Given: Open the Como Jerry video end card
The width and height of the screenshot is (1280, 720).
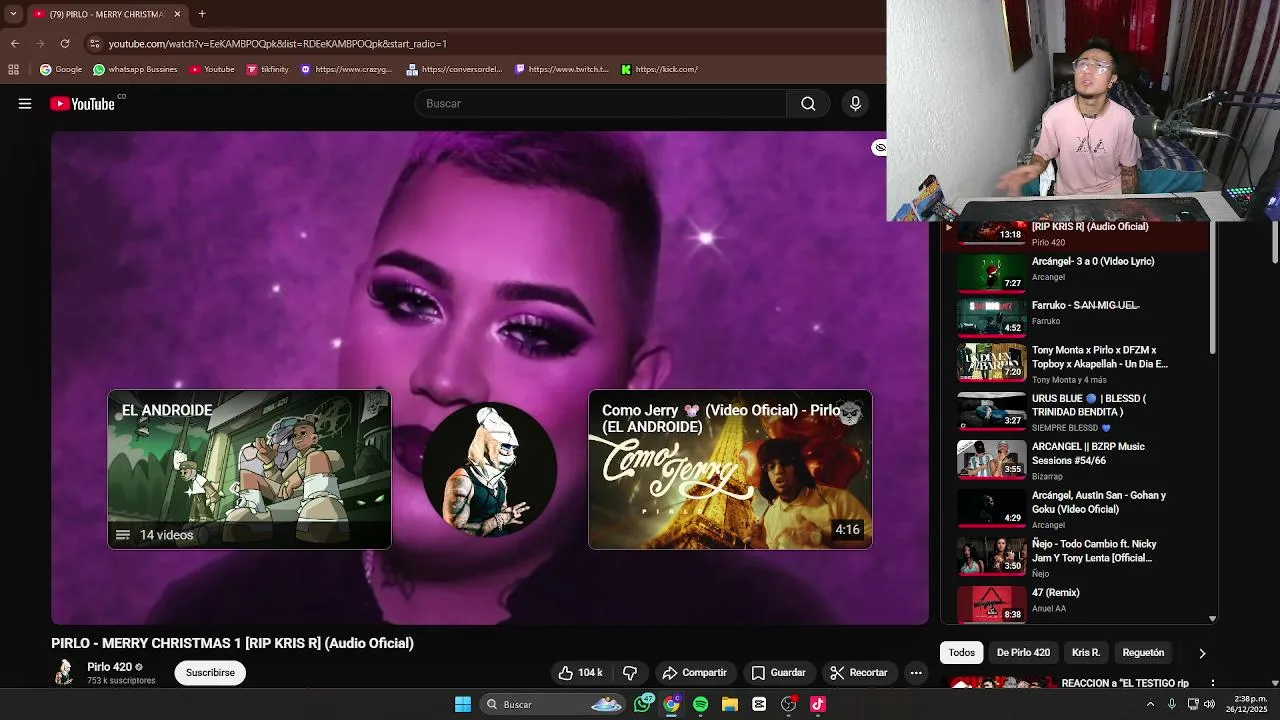Looking at the screenshot, I should pos(730,469).
